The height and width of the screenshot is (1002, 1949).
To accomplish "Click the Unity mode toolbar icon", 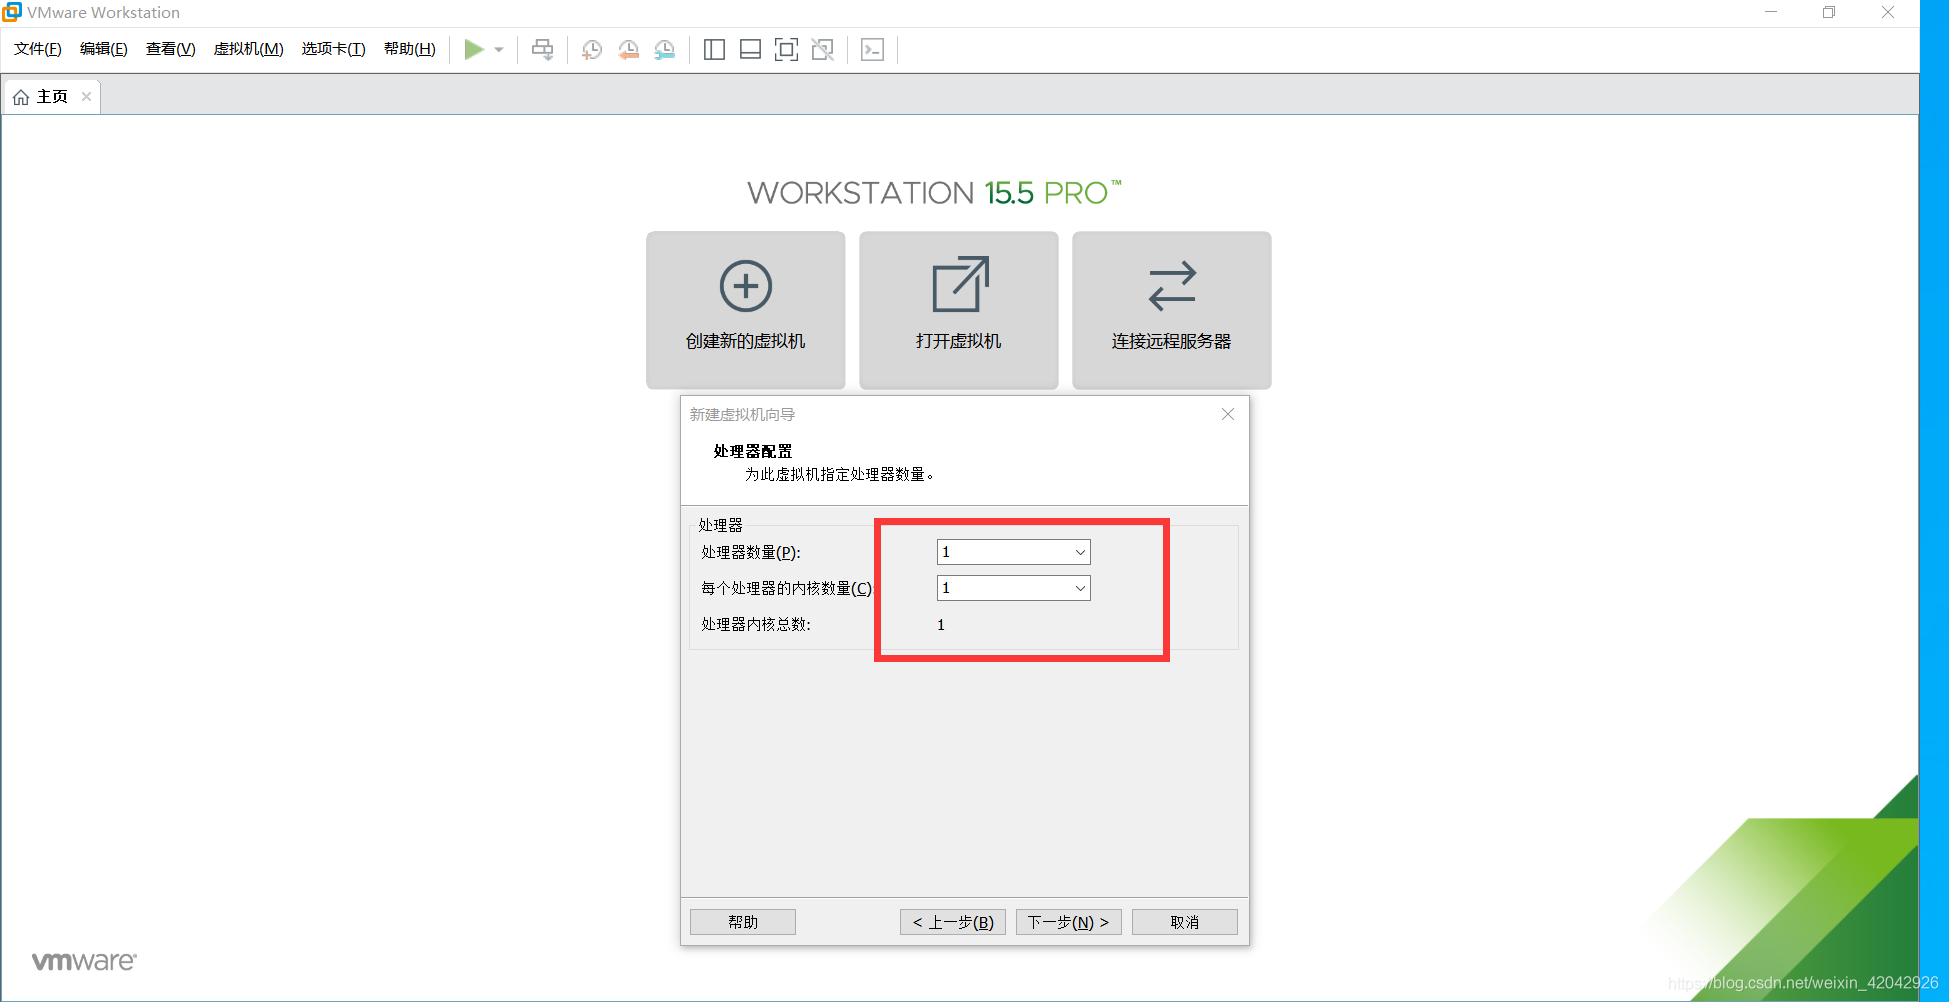I will click(822, 49).
